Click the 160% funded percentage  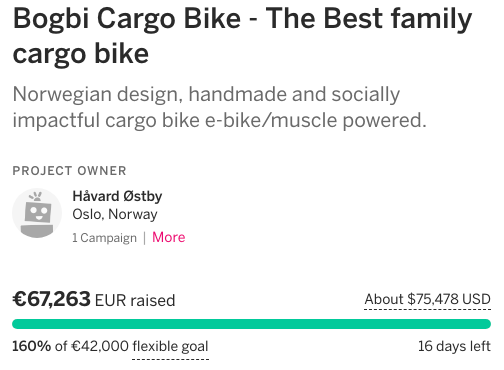tap(32, 346)
